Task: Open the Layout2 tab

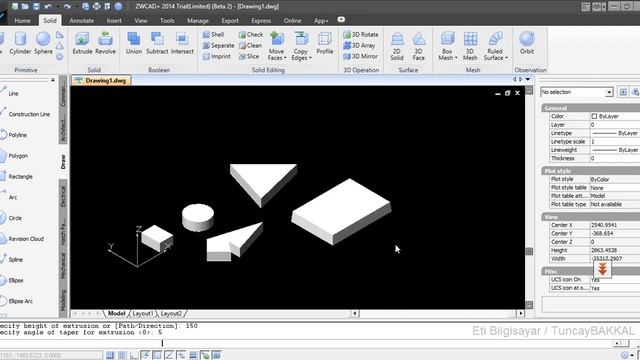Action: [x=171, y=313]
